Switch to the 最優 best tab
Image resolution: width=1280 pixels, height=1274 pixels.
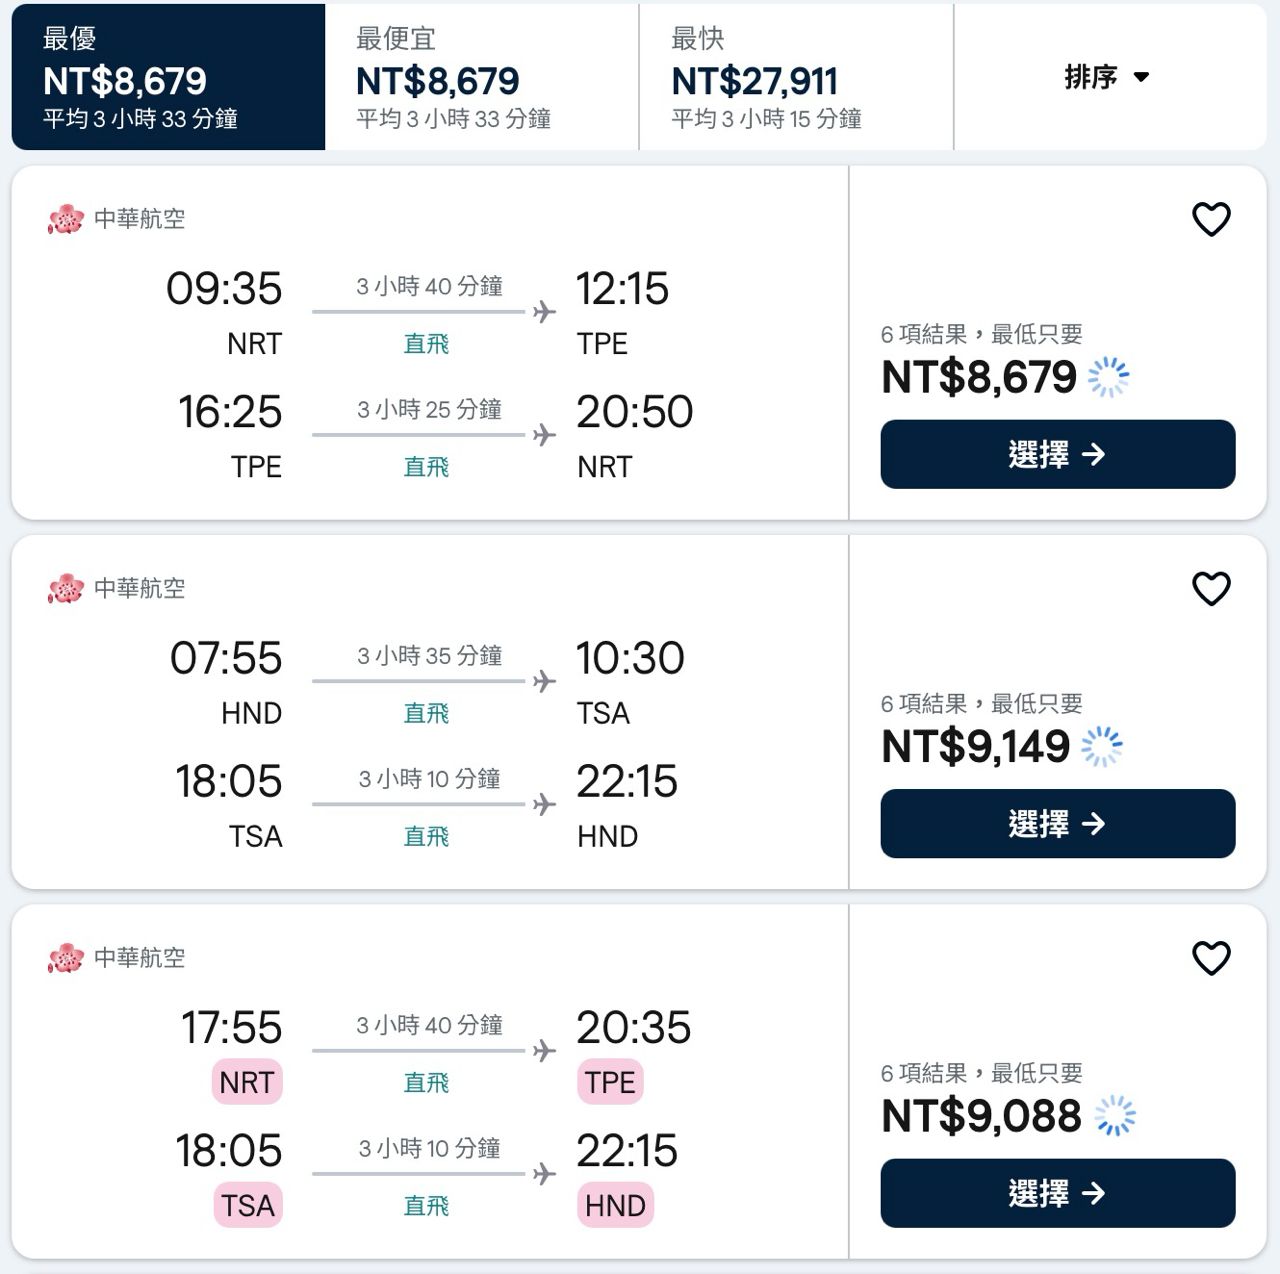point(168,78)
